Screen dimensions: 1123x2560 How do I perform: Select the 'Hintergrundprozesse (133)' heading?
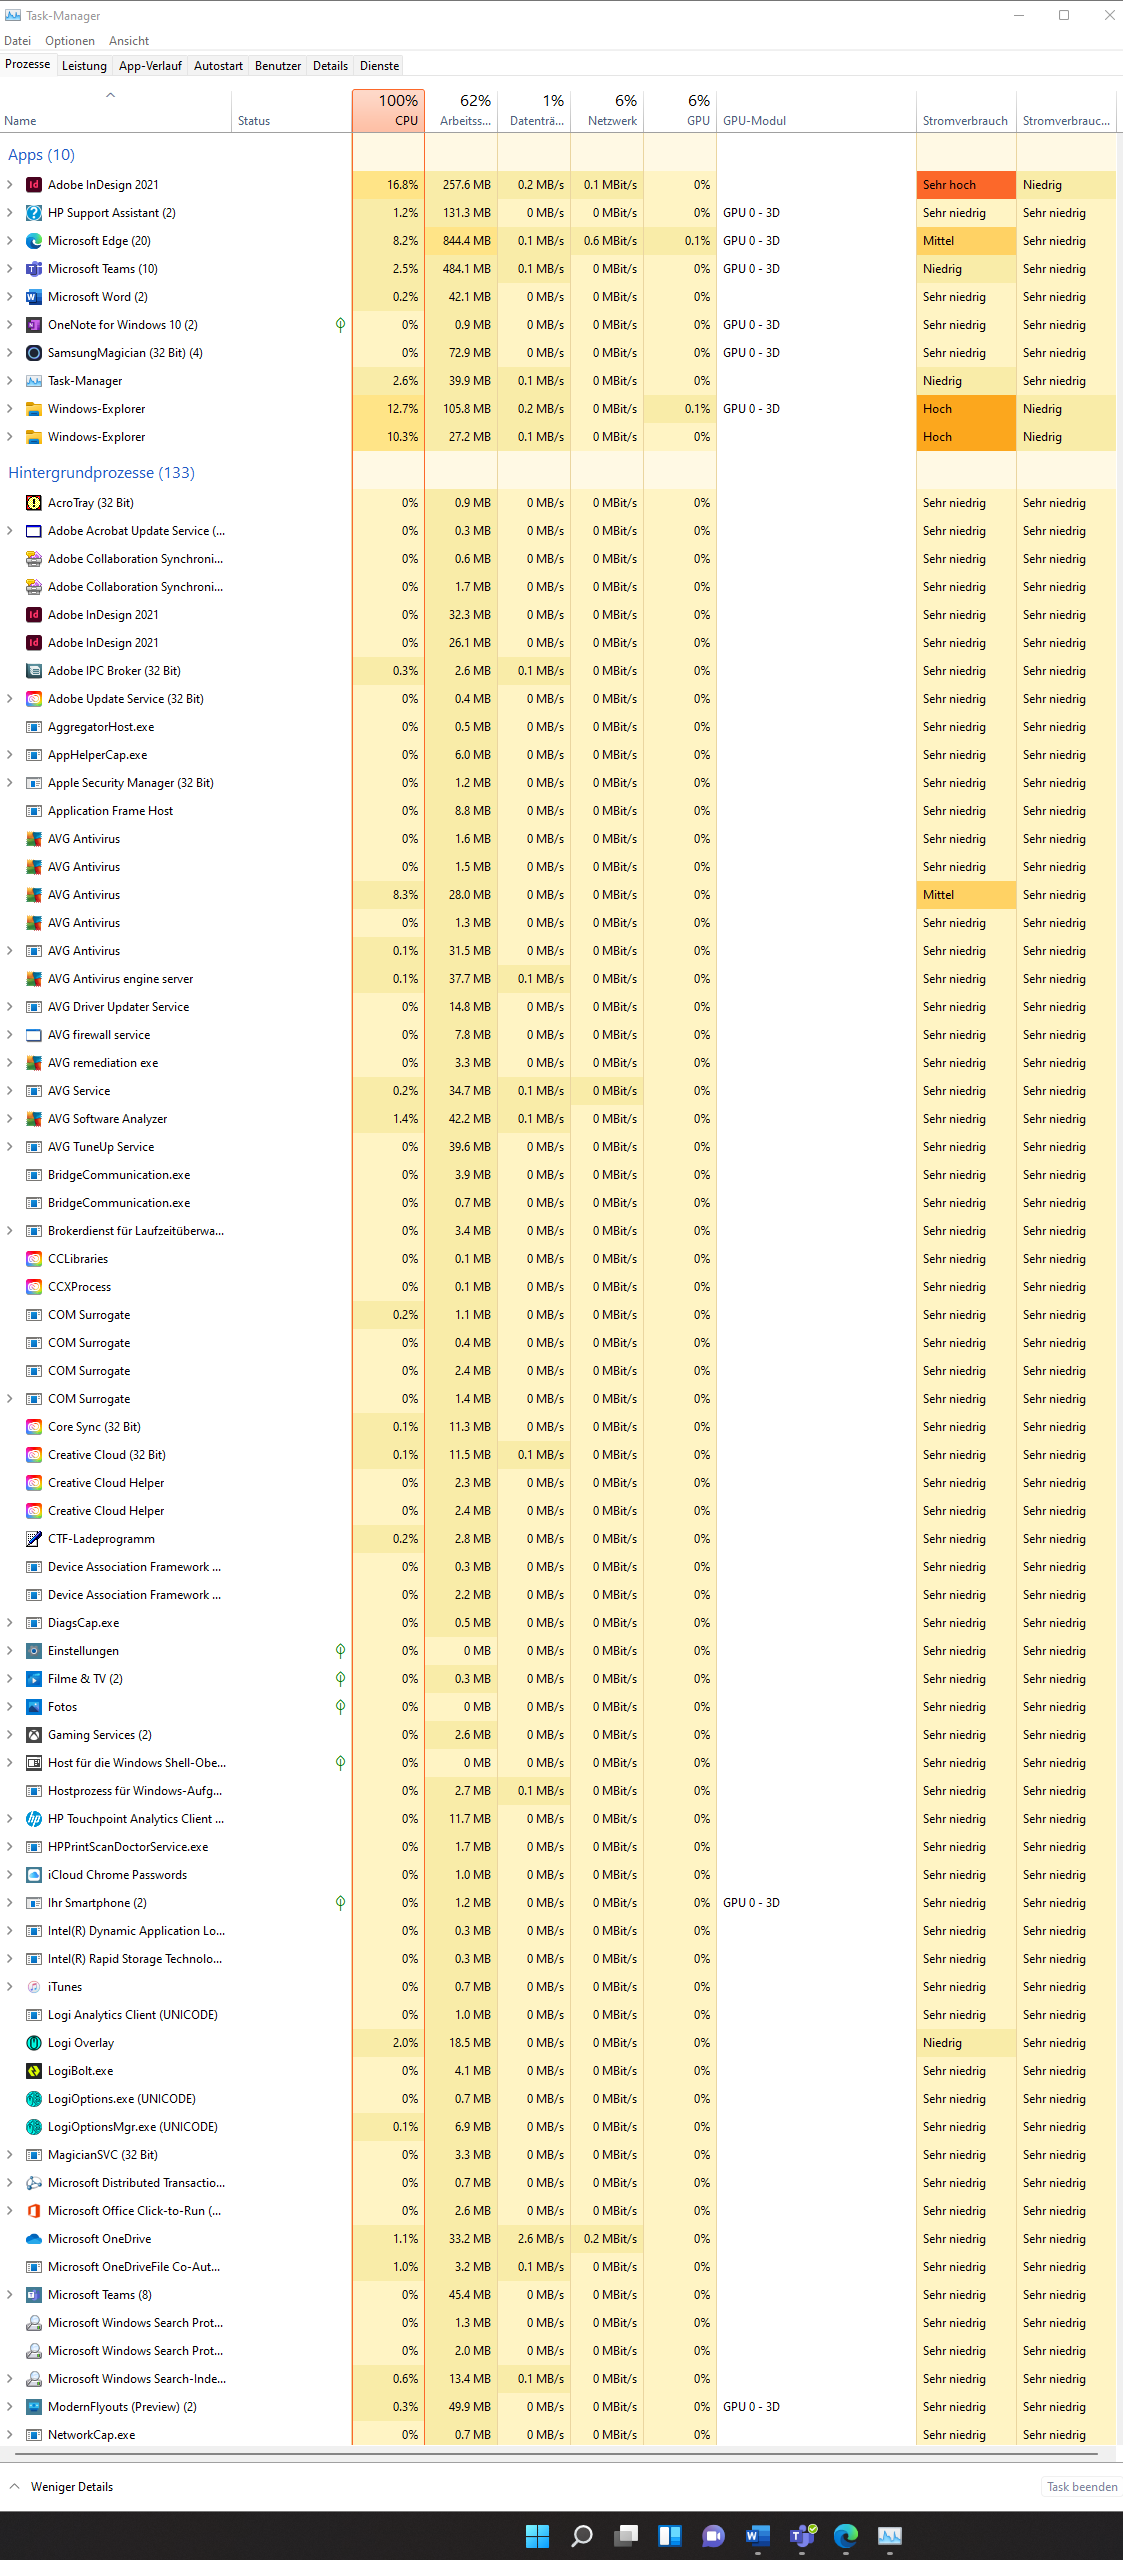pos(102,473)
